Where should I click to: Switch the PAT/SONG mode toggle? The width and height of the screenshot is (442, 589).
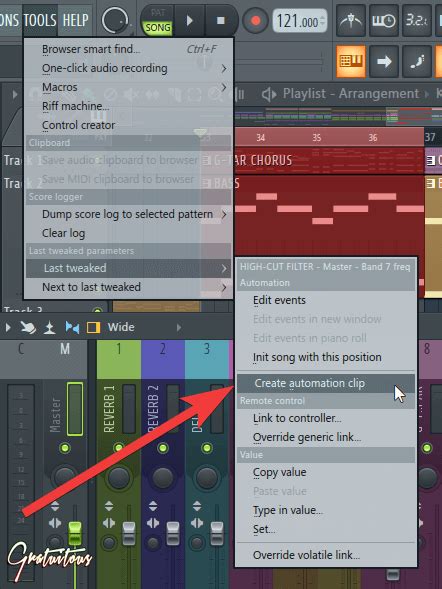pos(158,21)
